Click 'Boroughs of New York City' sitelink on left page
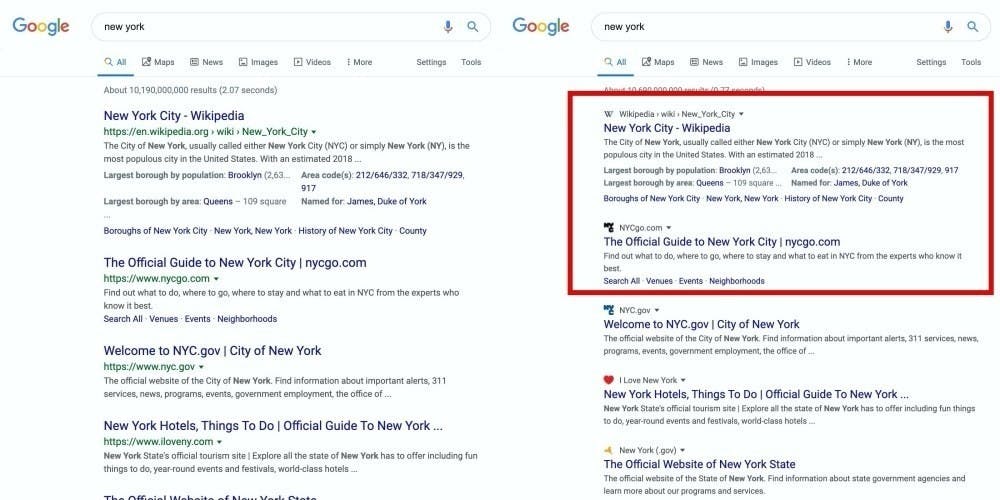The image size is (1000, 500). coord(156,231)
